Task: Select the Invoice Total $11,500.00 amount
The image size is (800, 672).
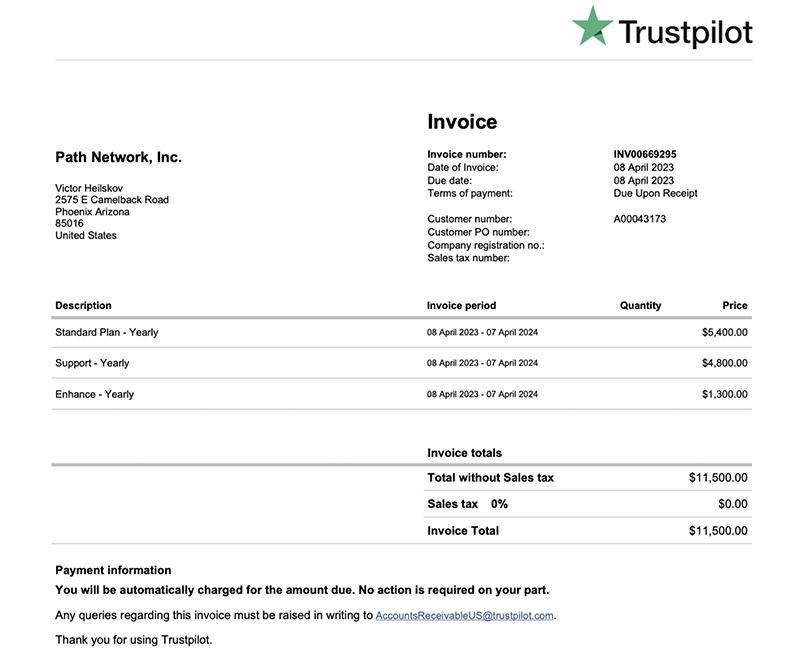Action: [718, 531]
